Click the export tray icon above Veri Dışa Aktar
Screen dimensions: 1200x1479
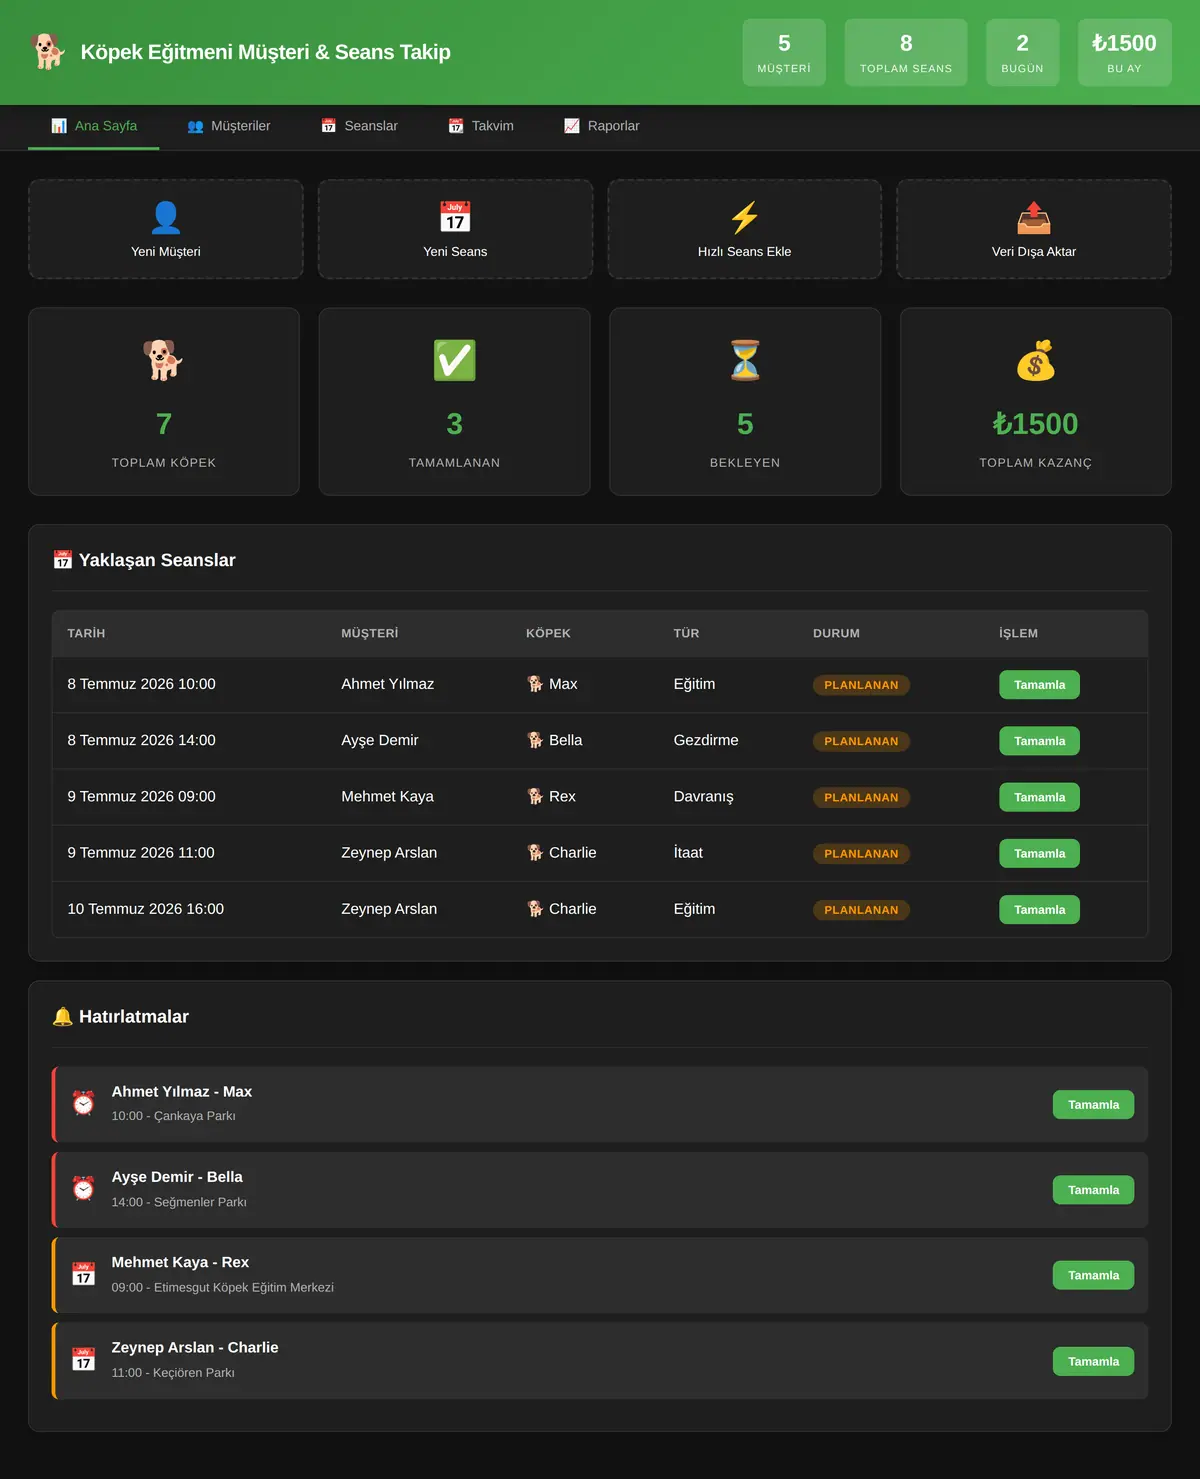click(x=1034, y=217)
